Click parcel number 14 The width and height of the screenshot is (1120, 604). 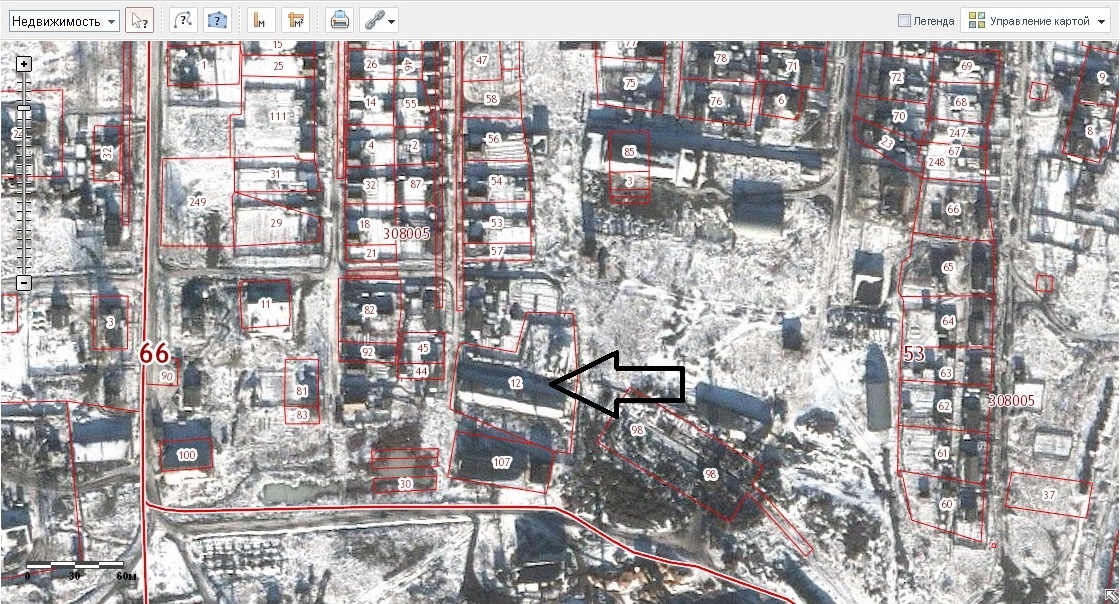tap(370, 103)
